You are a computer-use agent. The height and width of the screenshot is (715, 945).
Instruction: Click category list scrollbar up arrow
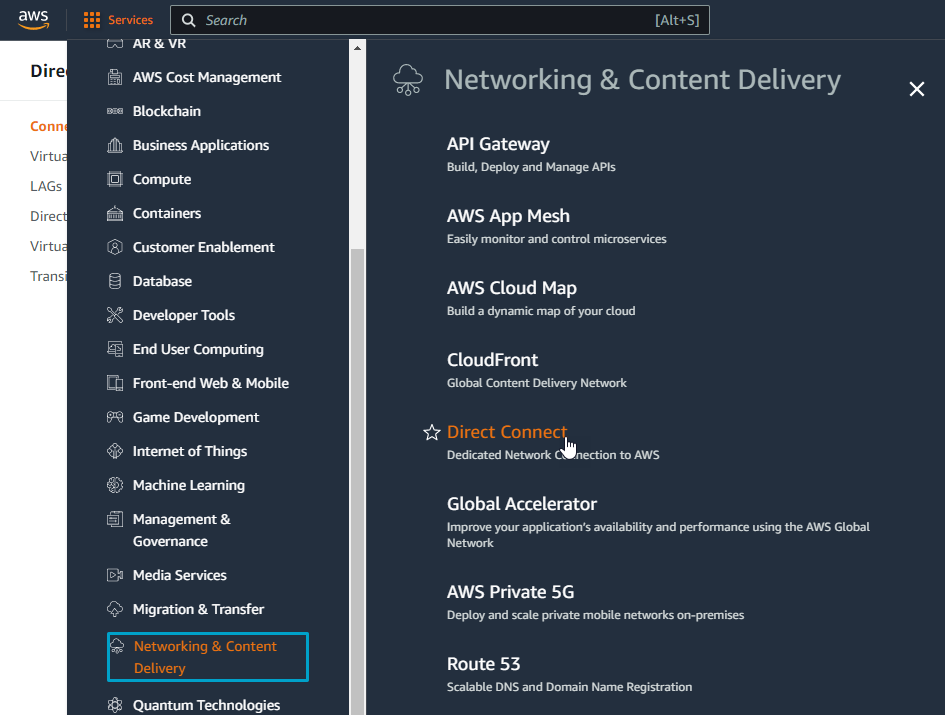click(x=357, y=48)
